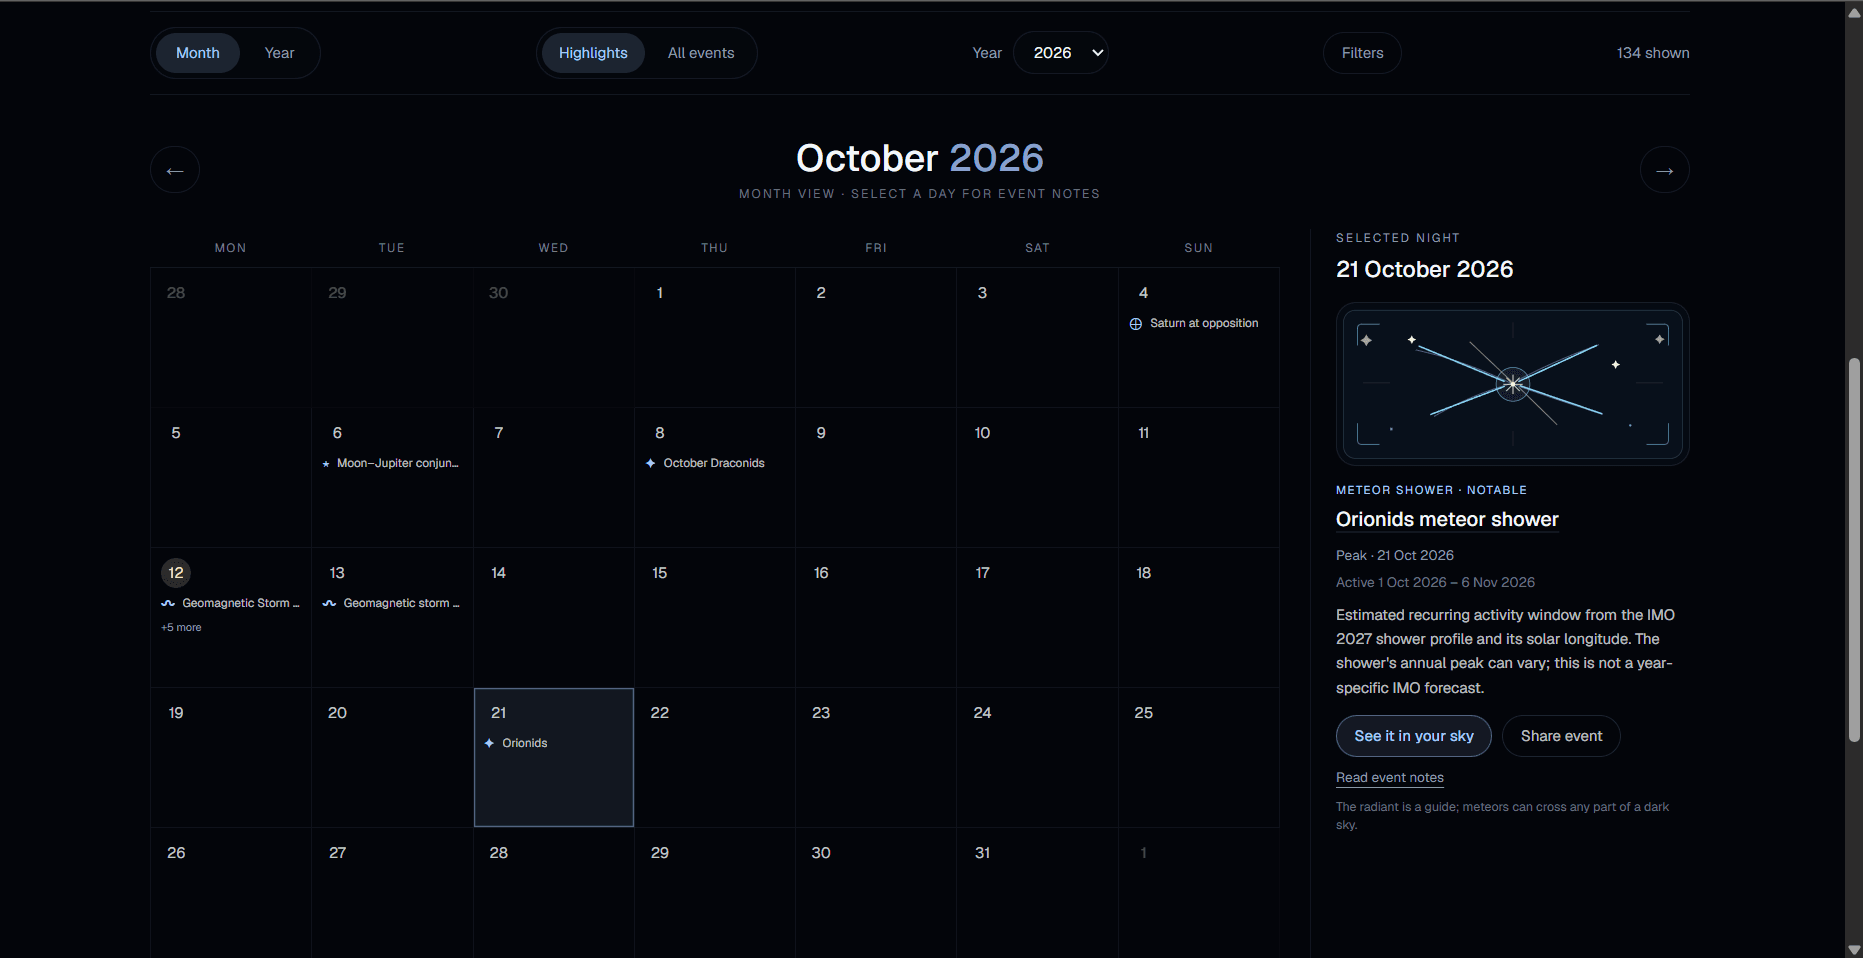This screenshot has height=958, width=1863.
Task: Select day 15 in the calendar
Action: (x=715, y=617)
